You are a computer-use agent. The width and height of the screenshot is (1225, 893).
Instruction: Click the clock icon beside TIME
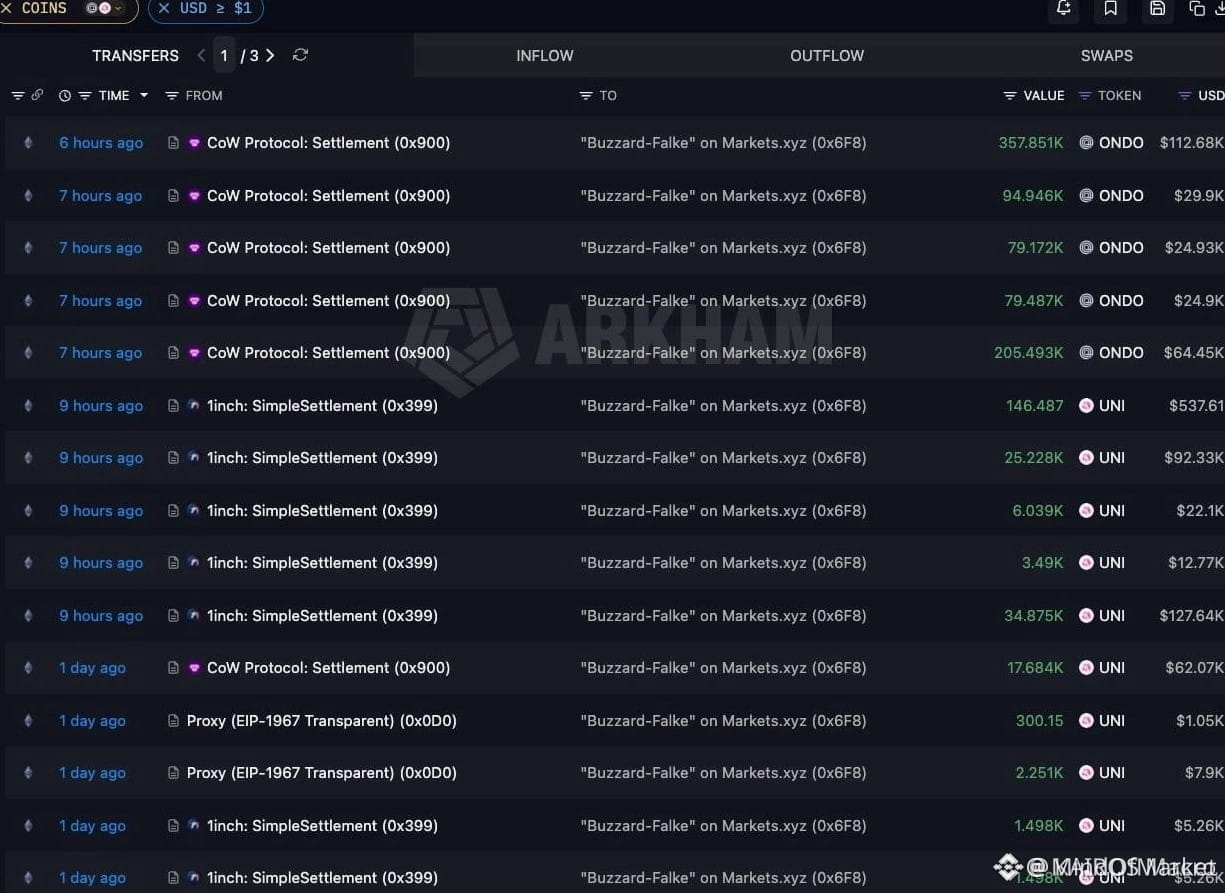point(65,96)
